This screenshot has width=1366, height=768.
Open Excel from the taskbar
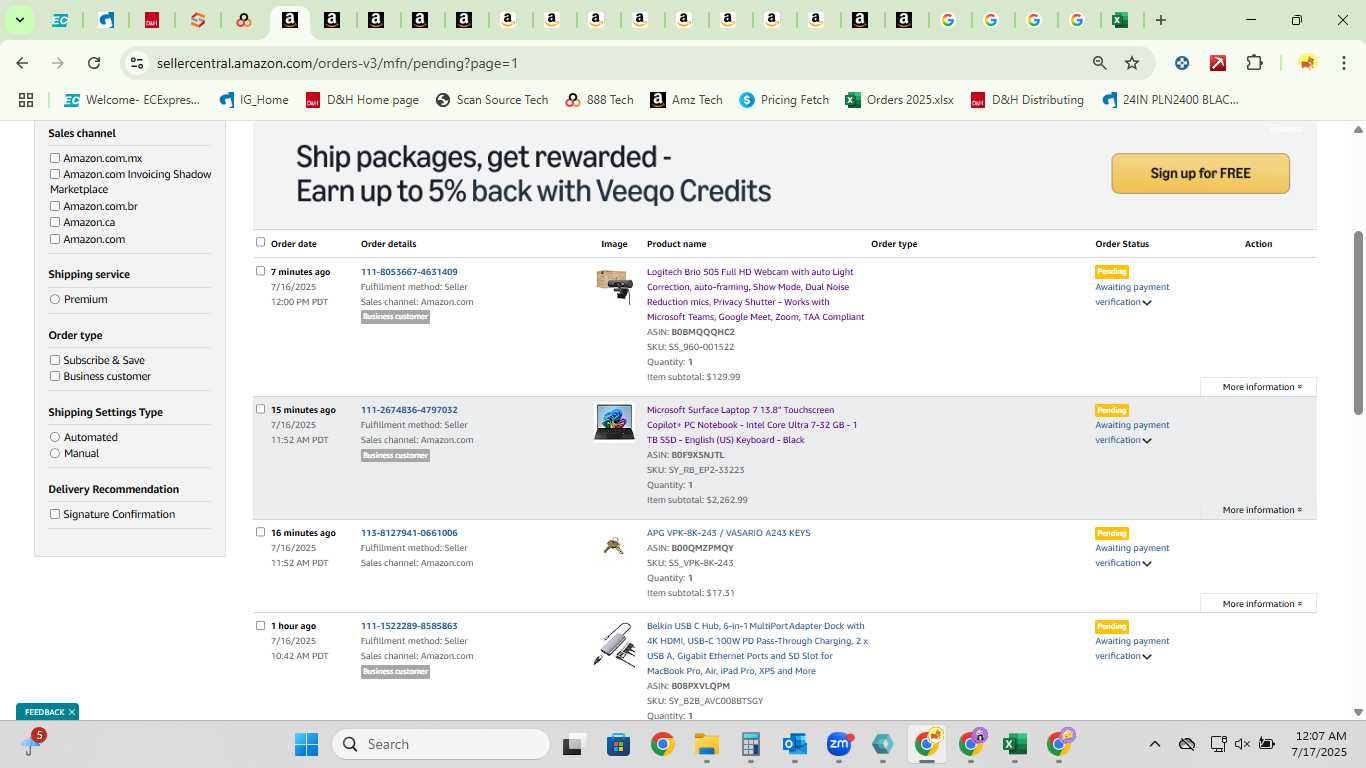click(x=1015, y=744)
